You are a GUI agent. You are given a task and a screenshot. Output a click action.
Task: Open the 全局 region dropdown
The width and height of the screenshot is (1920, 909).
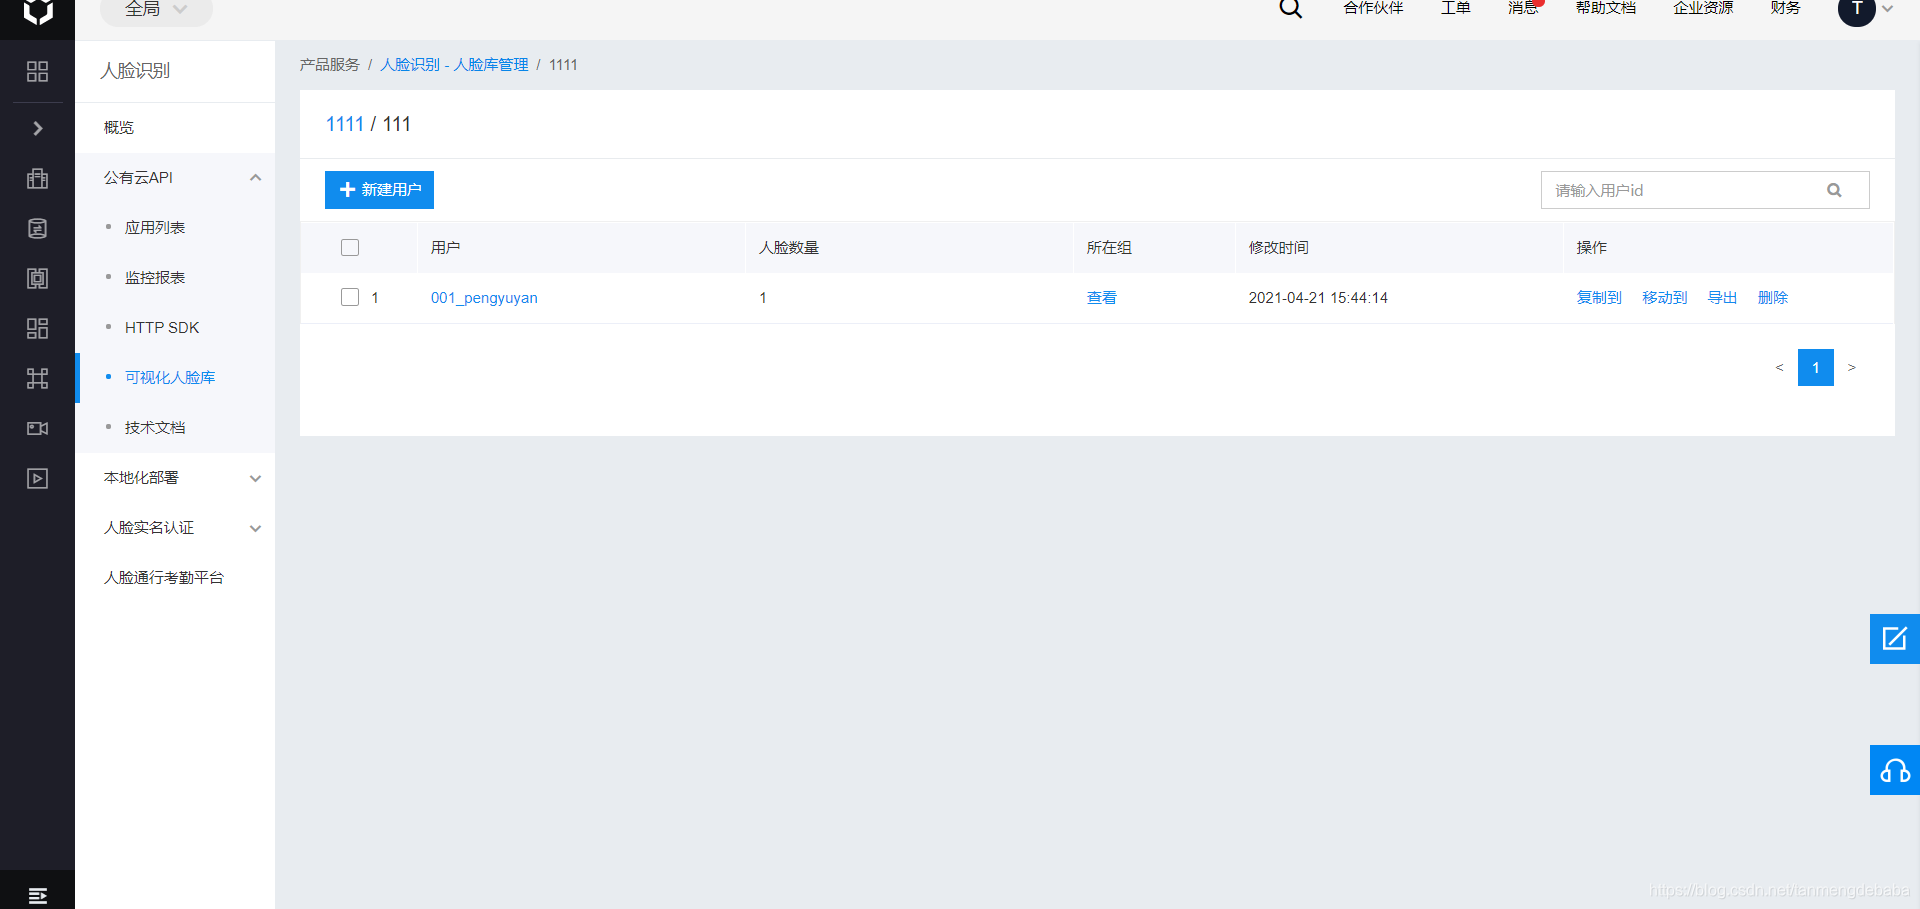(156, 10)
